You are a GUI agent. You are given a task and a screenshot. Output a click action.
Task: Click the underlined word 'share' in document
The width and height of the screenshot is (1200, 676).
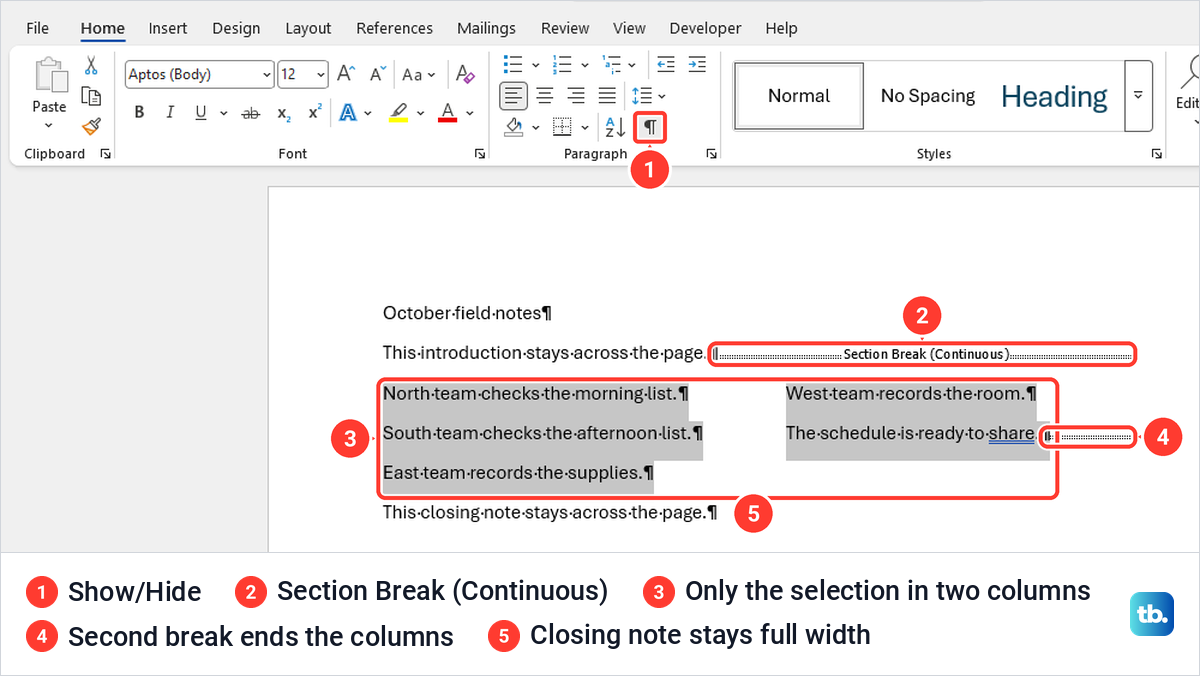pyautogui.click(x=1011, y=433)
